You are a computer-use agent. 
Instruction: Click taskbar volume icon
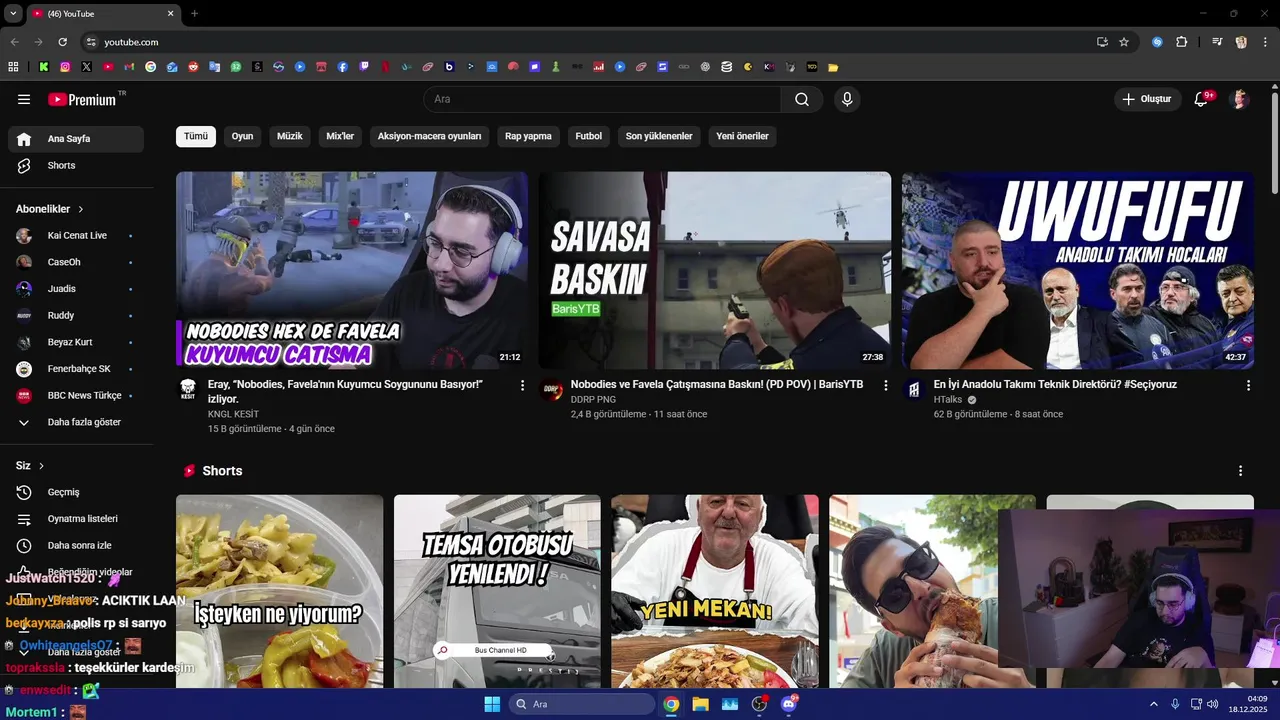pyautogui.click(x=1215, y=704)
